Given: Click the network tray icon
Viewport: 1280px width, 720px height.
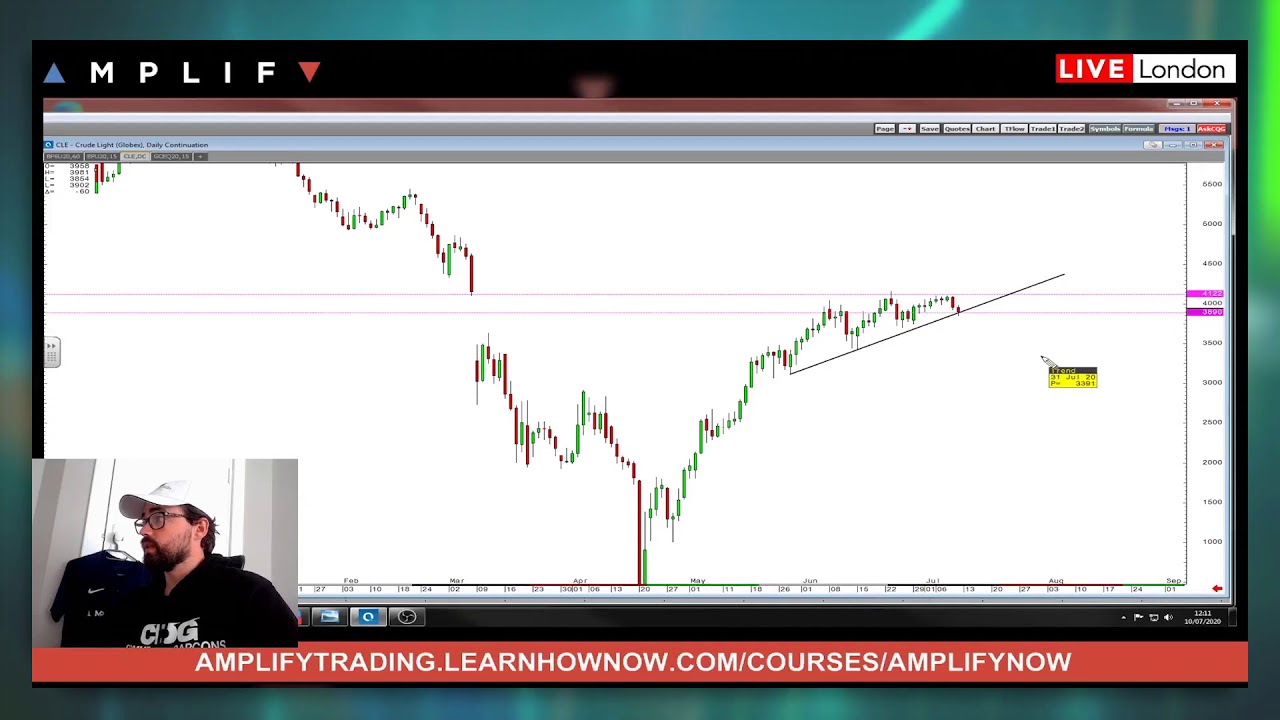Looking at the screenshot, I should pos(1154,617).
